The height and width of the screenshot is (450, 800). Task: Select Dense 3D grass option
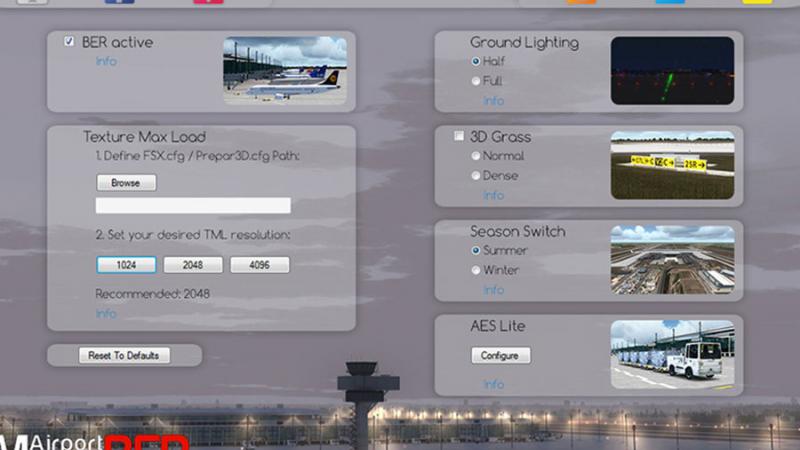tap(476, 176)
